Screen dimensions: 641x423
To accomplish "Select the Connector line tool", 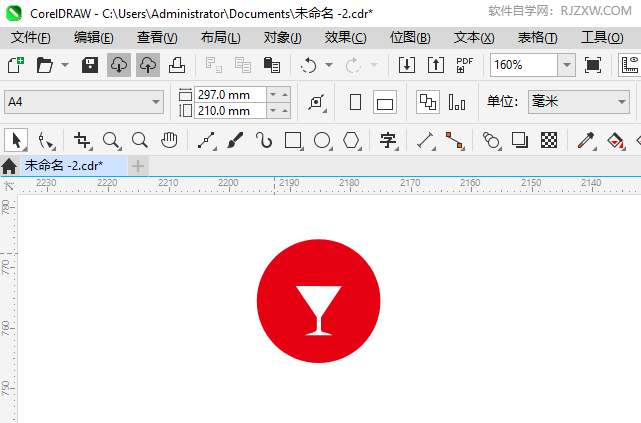I will [455, 141].
